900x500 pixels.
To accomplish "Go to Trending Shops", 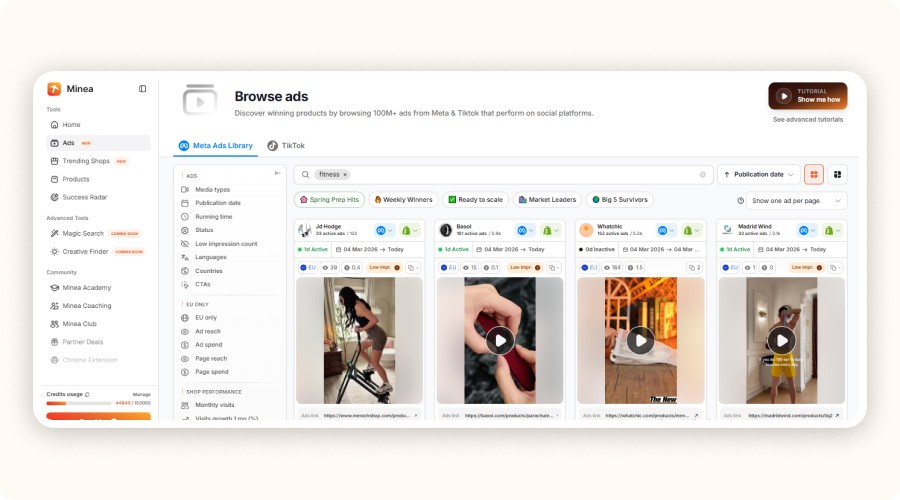I will pos(98,161).
